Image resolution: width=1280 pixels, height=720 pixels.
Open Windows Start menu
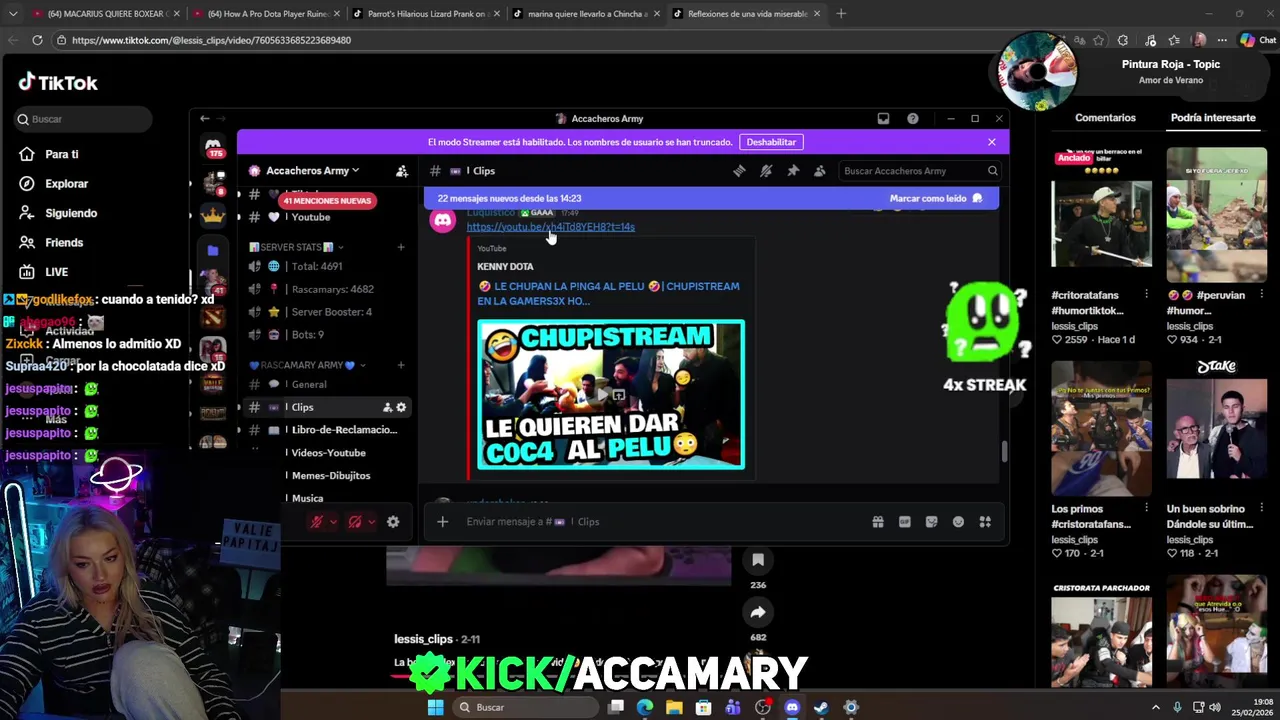(x=435, y=707)
